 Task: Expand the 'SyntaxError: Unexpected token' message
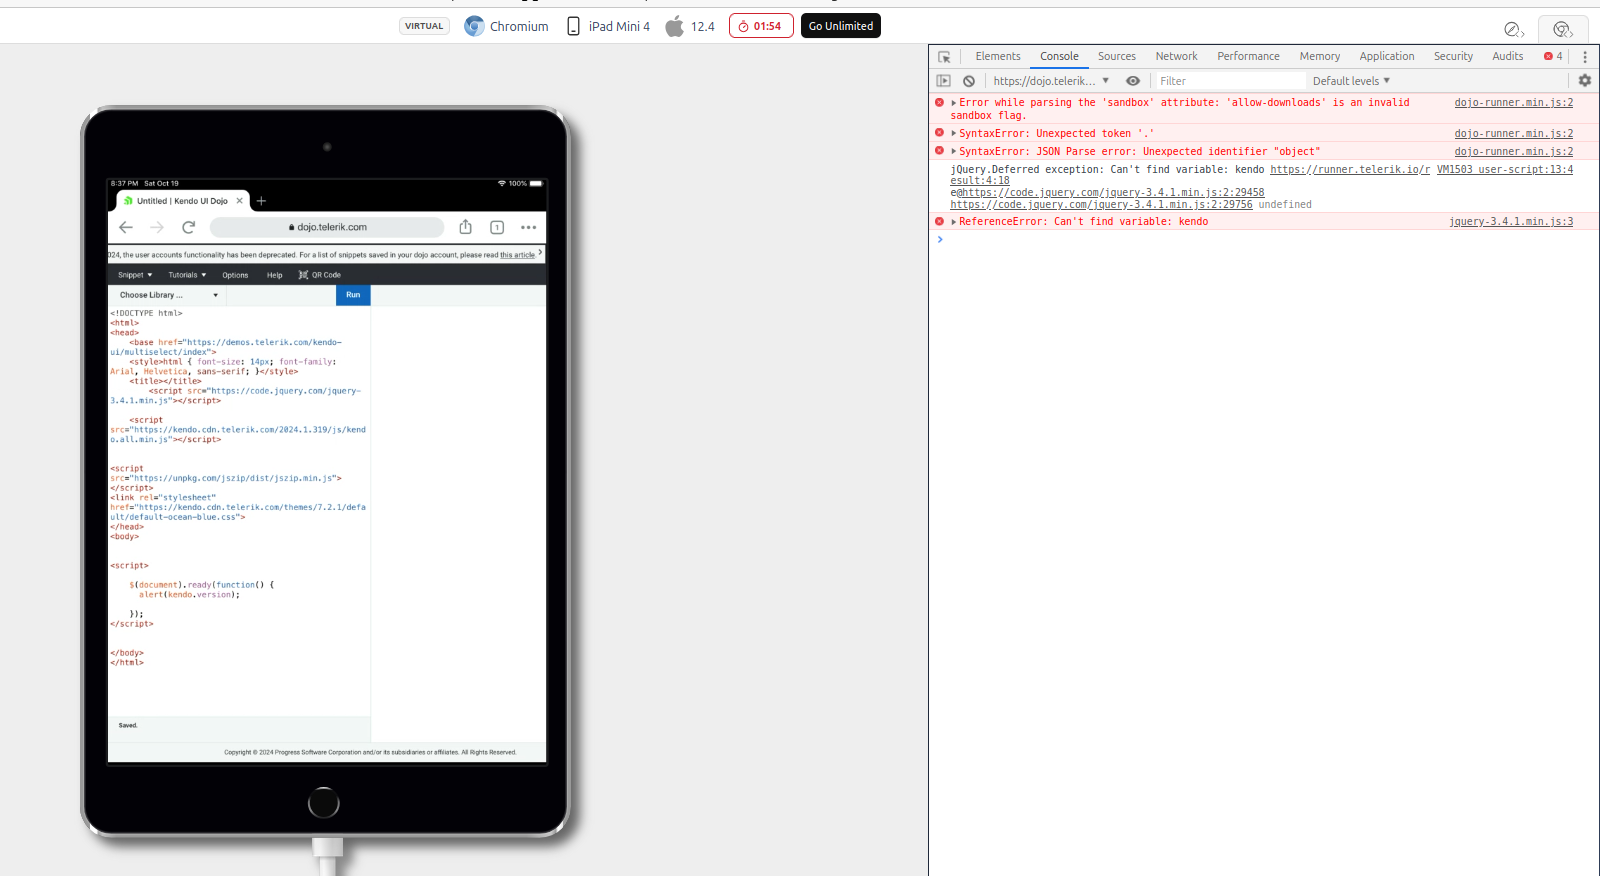click(x=954, y=134)
